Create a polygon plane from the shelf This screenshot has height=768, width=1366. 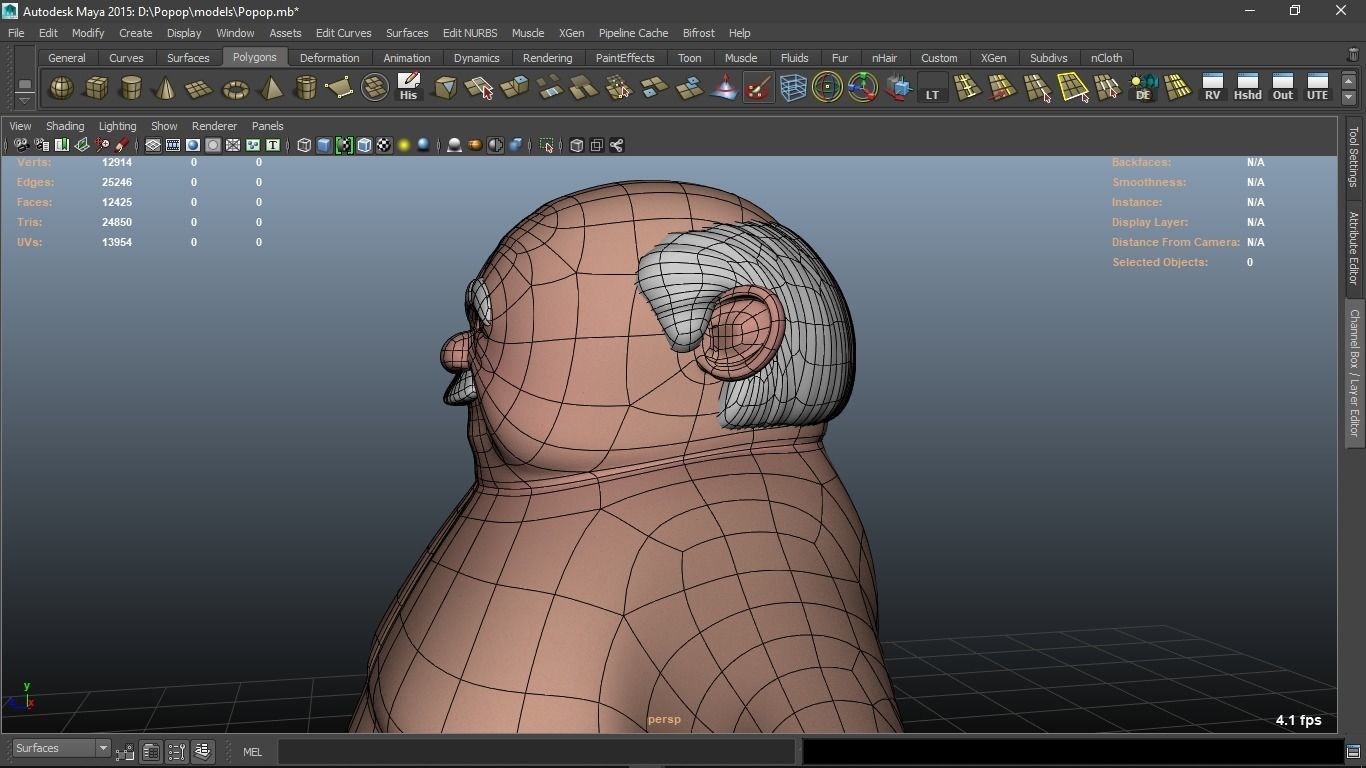(200, 88)
